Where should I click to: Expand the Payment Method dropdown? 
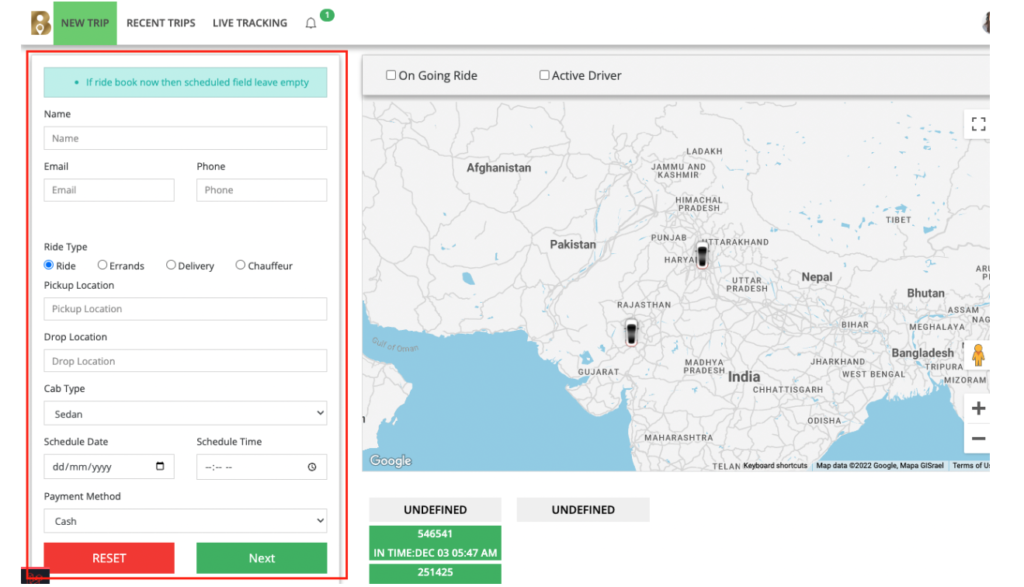185,521
